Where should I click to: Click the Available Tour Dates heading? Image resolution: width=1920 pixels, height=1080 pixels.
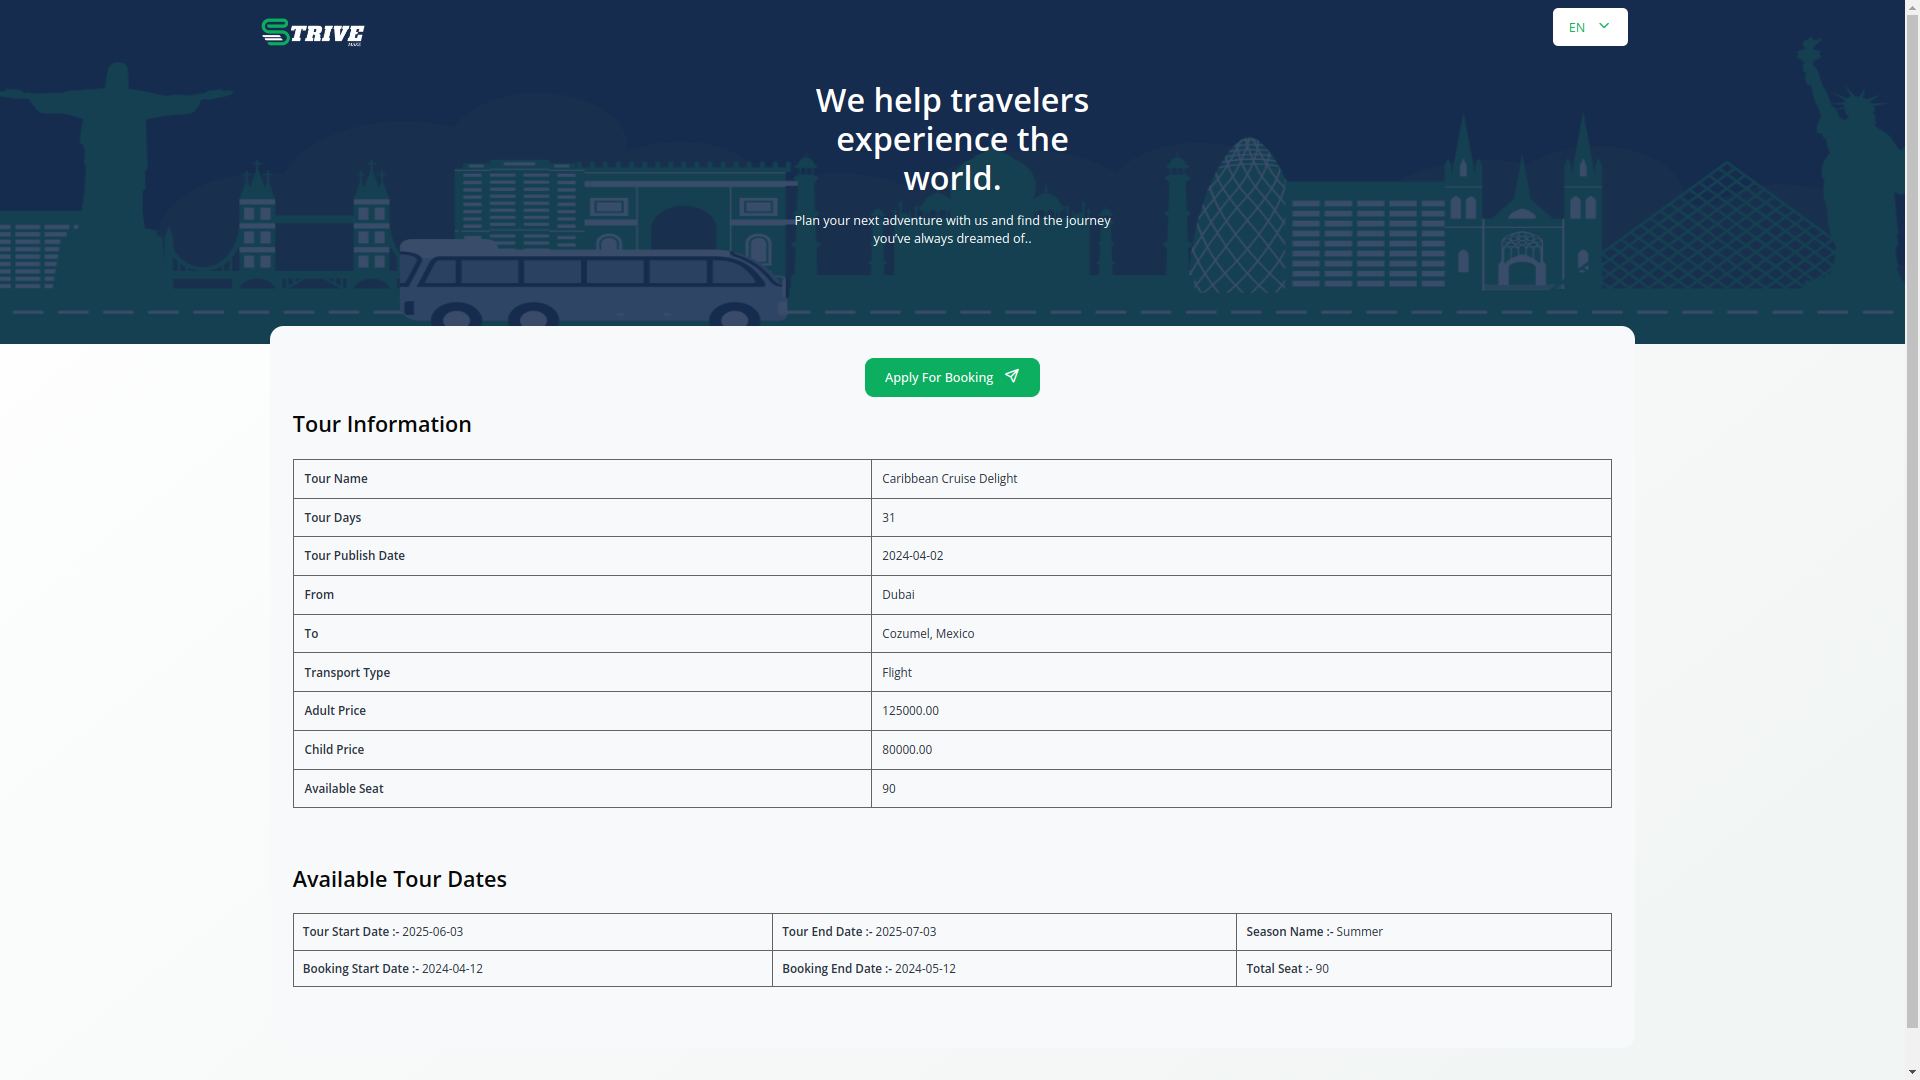click(399, 879)
